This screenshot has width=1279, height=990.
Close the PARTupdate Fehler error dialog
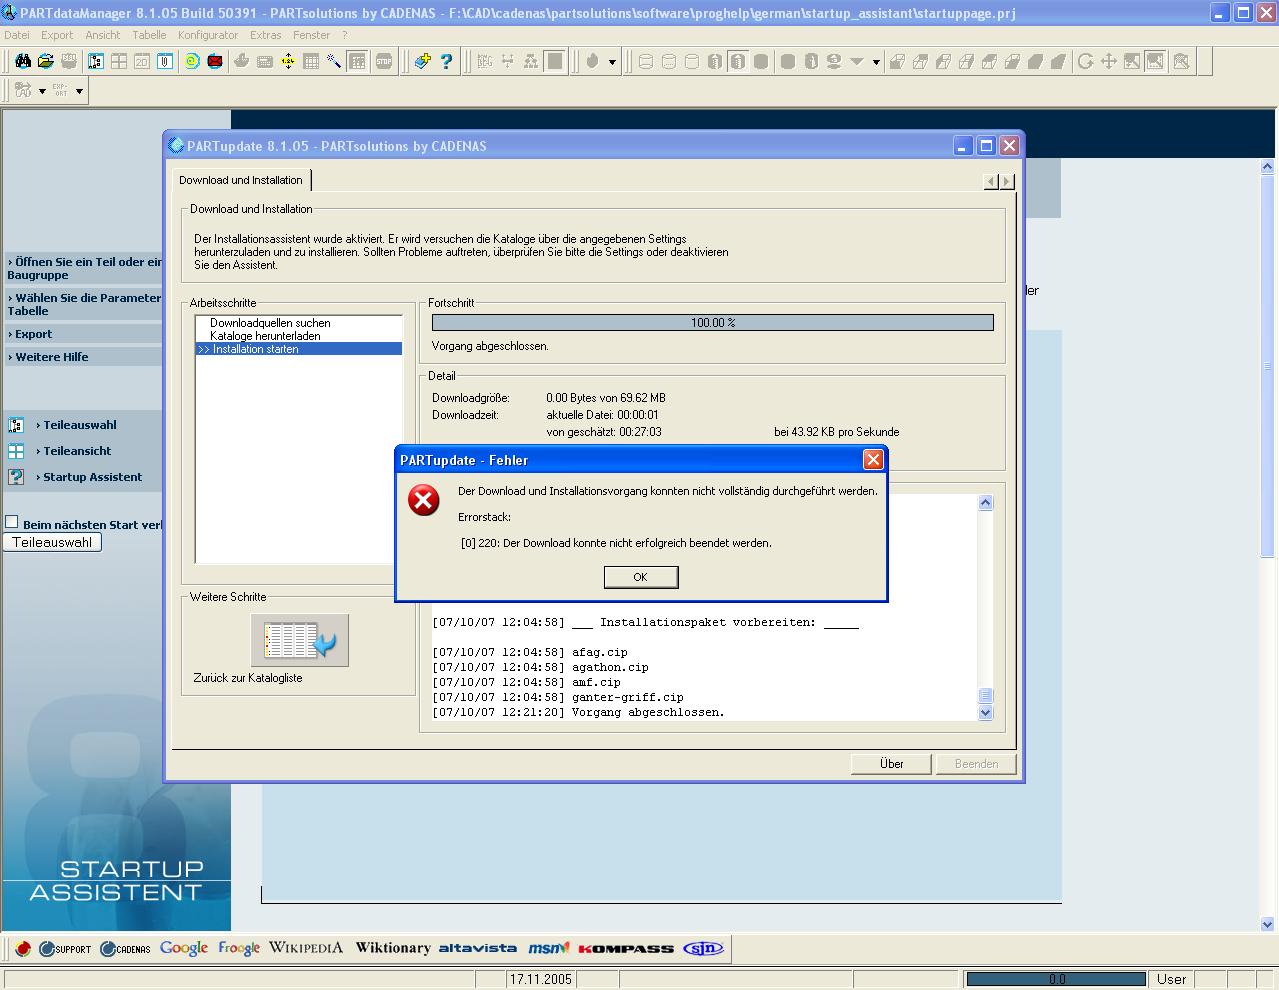click(873, 460)
